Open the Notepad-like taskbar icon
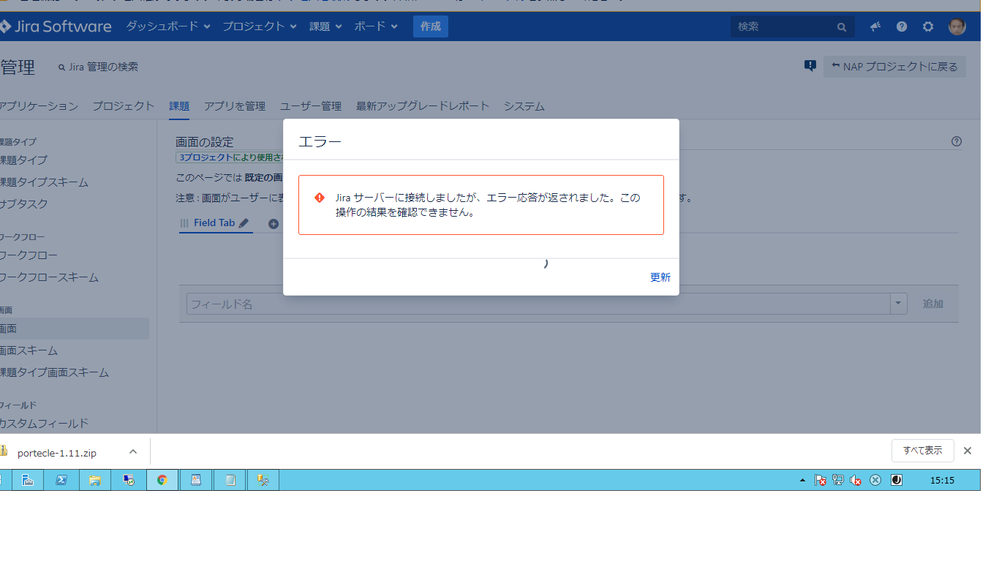Image resolution: width=999 pixels, height=562 pixels. tap(229, 480)
